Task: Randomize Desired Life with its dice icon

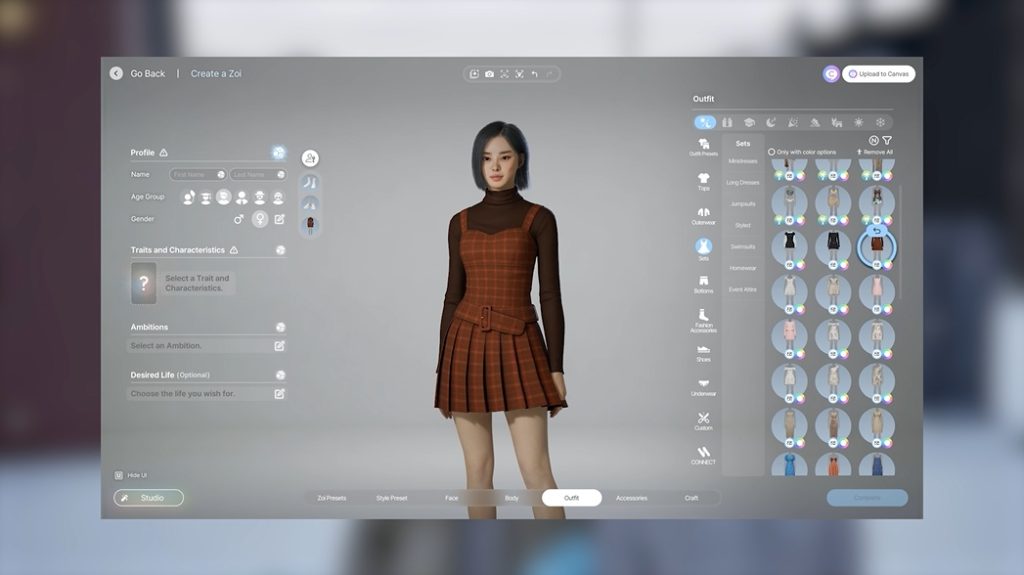Action: click(280, 375)
